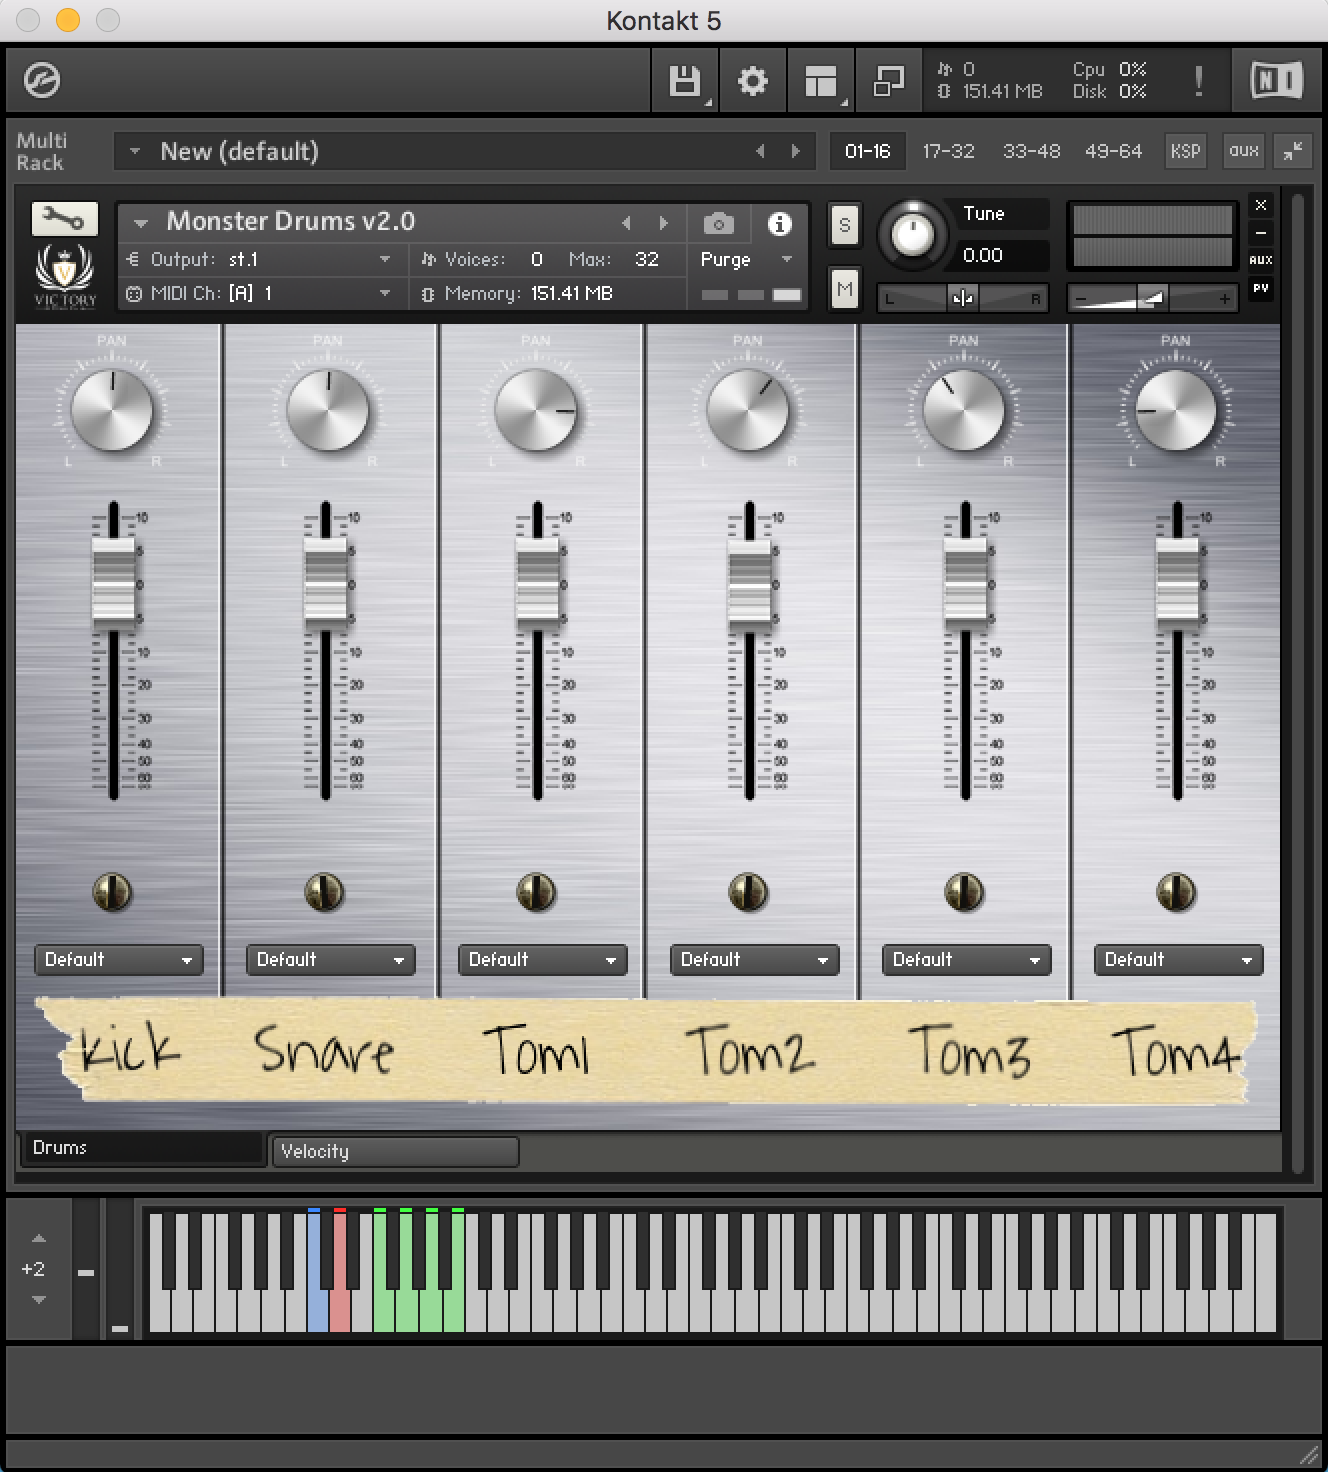Screen dimensions: 1328x1472
Task: Switch to the Drums tab
Action: point(142,1148)
